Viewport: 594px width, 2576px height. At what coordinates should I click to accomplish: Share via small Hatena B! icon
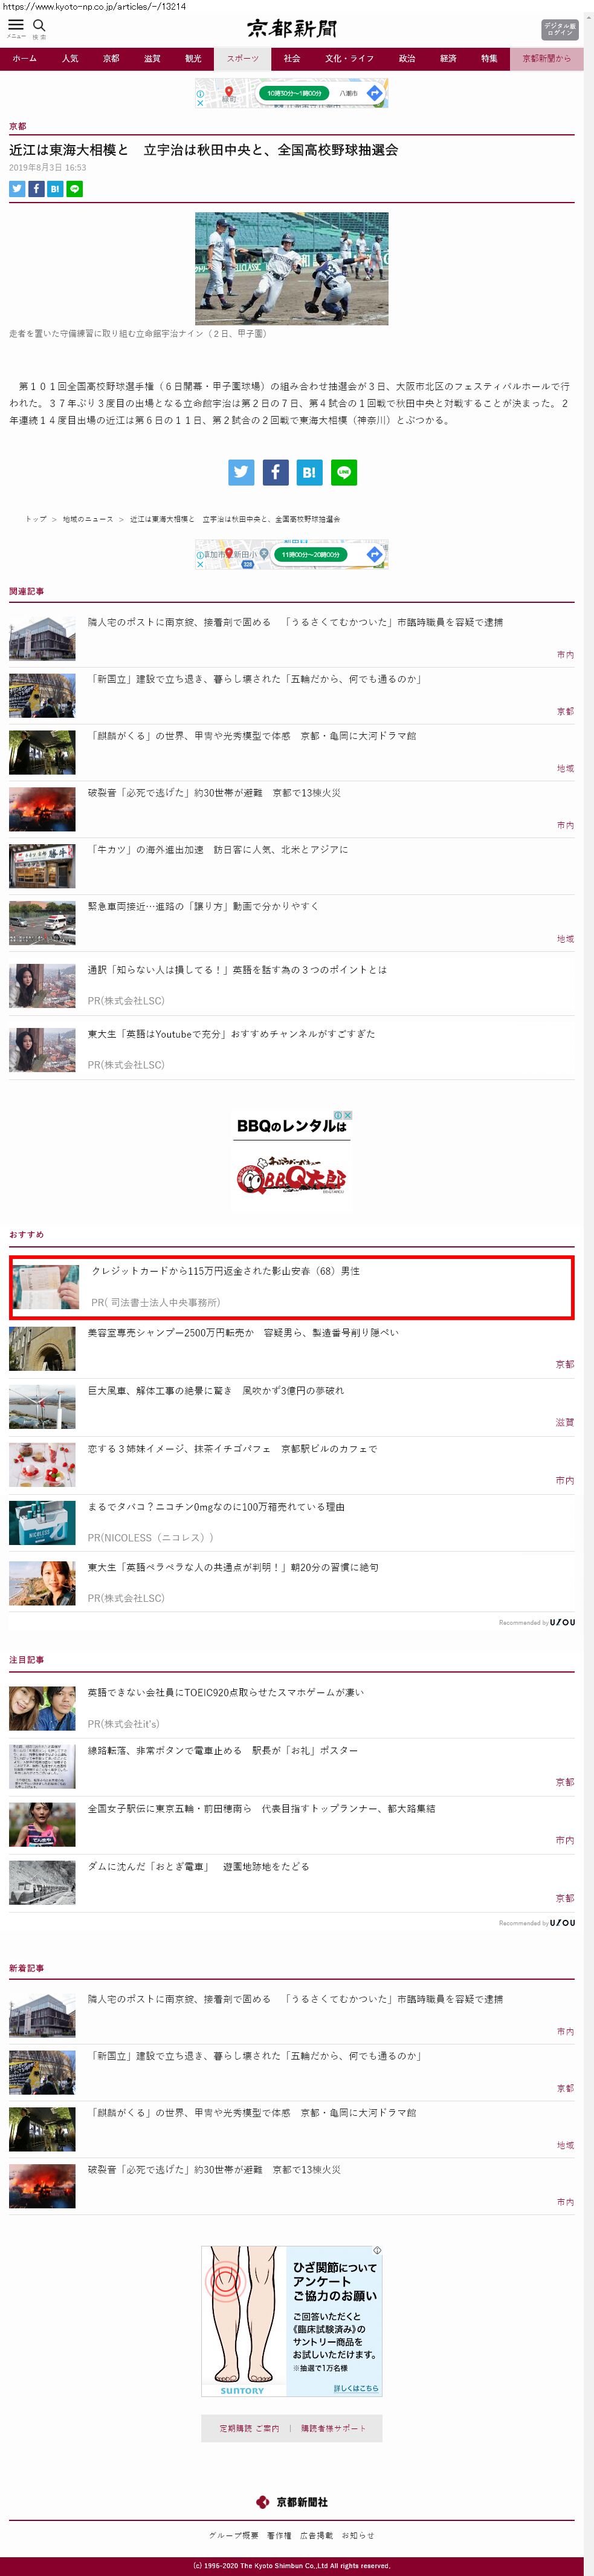tap(55, 189)
